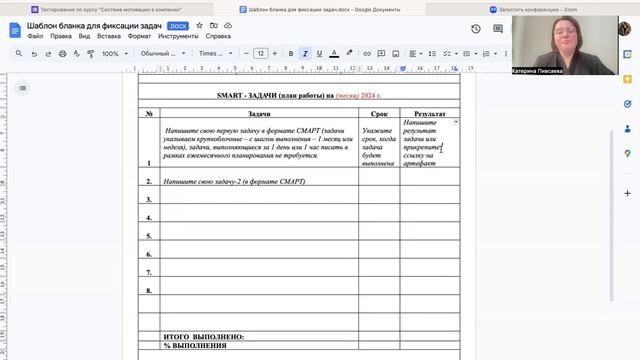This screenshot has height=360, width=640.
Task: Click the Задачи column header
Action: click(x=259, y=114)
